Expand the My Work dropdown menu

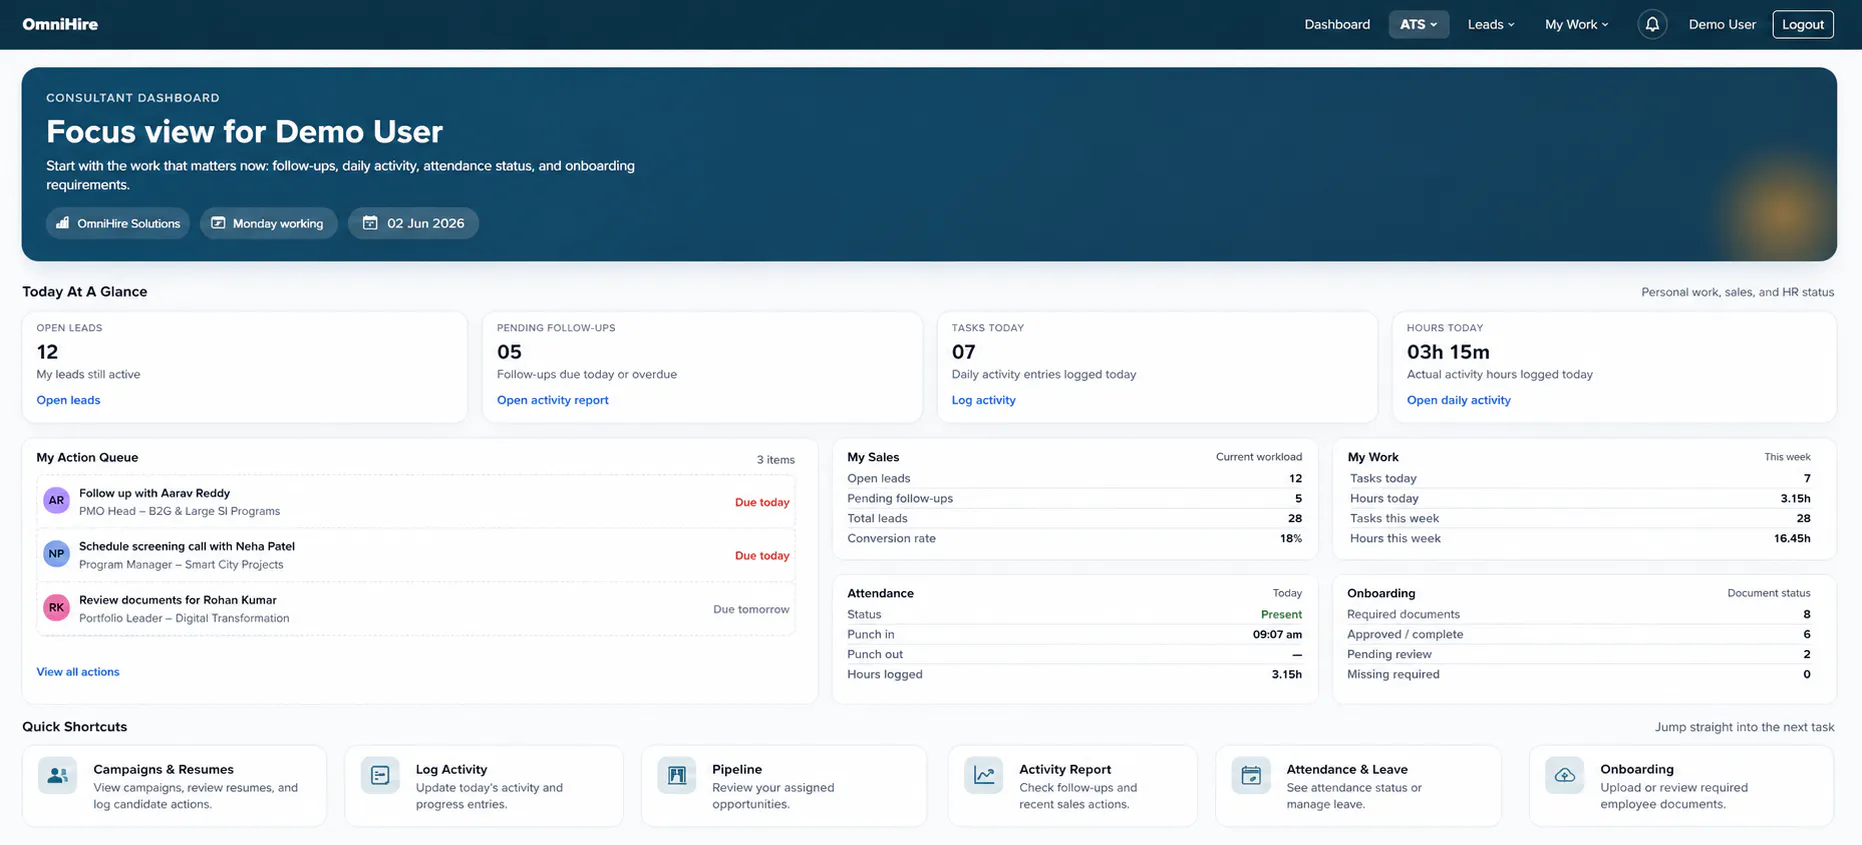1576,24
